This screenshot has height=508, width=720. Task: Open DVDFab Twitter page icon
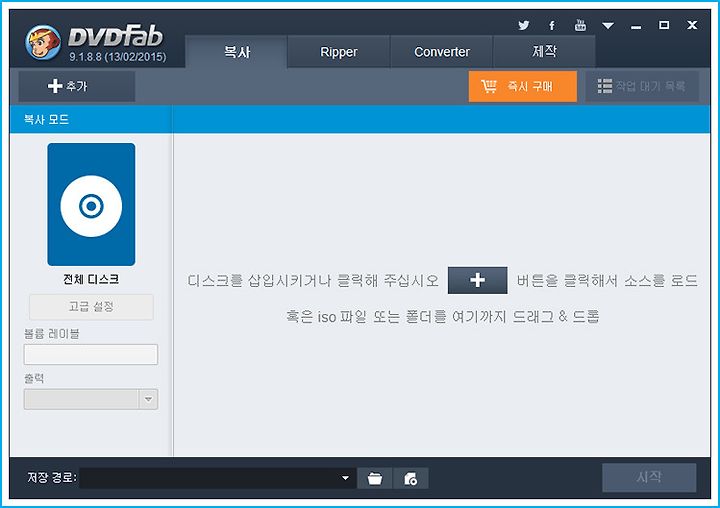click(x=523, y=25)
